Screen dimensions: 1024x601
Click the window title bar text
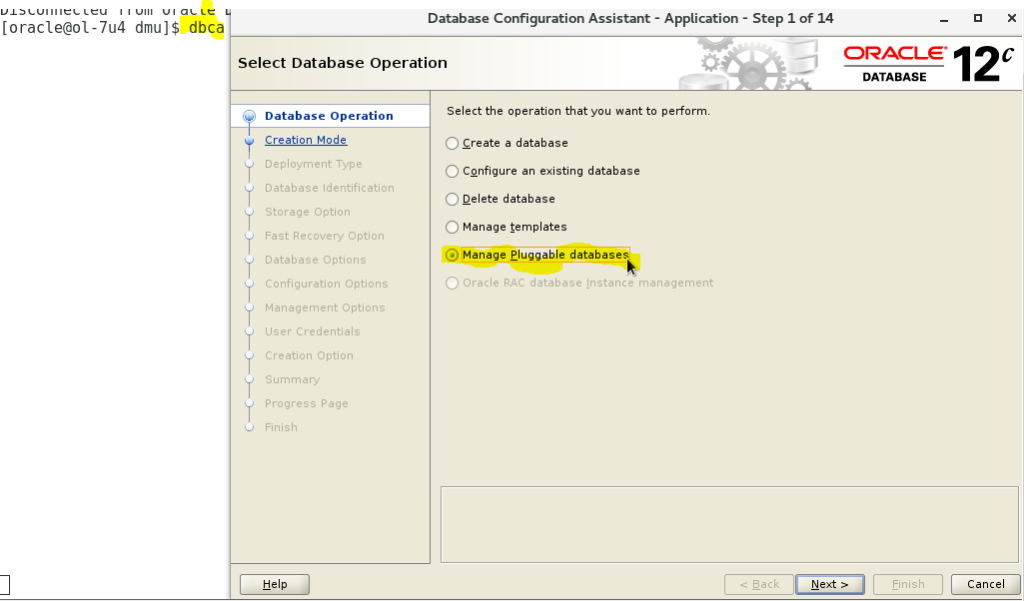629,18
